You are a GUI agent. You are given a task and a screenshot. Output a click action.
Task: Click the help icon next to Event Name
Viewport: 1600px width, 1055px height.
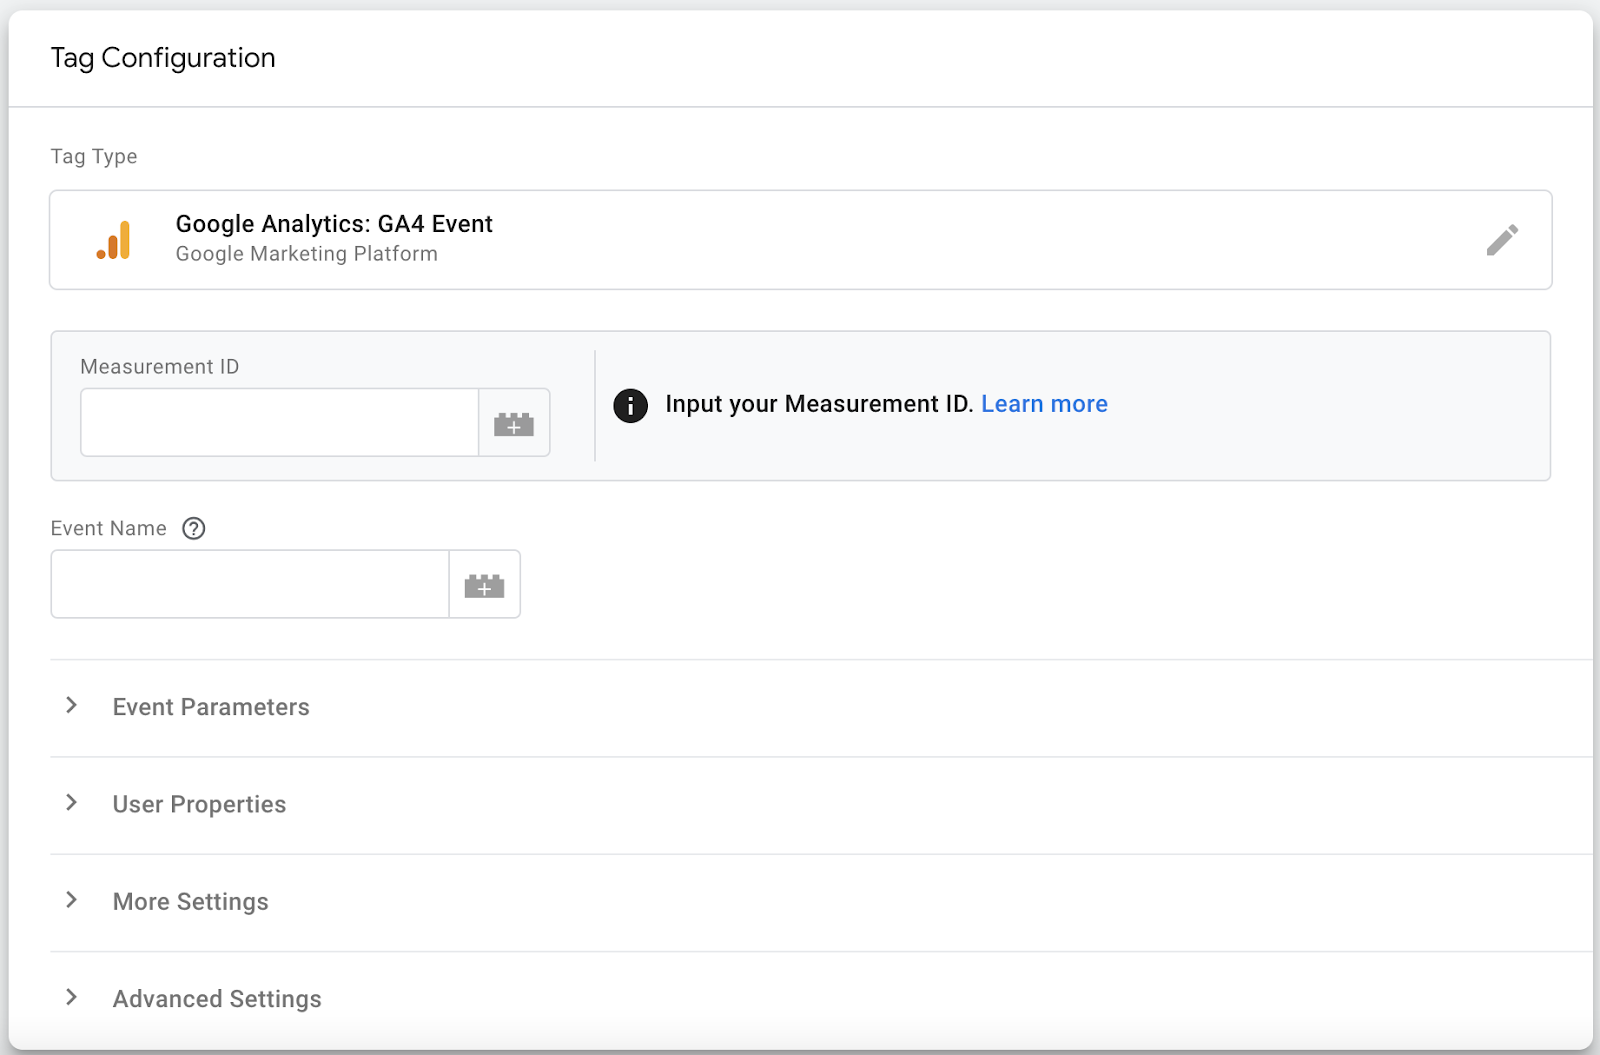point(194,529)
